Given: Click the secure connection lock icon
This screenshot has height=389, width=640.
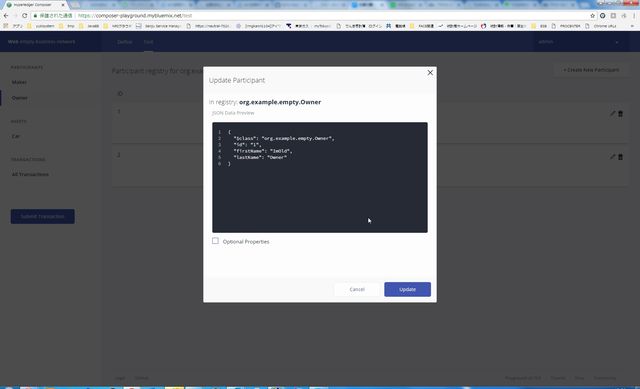Looking at the screenshot, I should coord(36,16).
